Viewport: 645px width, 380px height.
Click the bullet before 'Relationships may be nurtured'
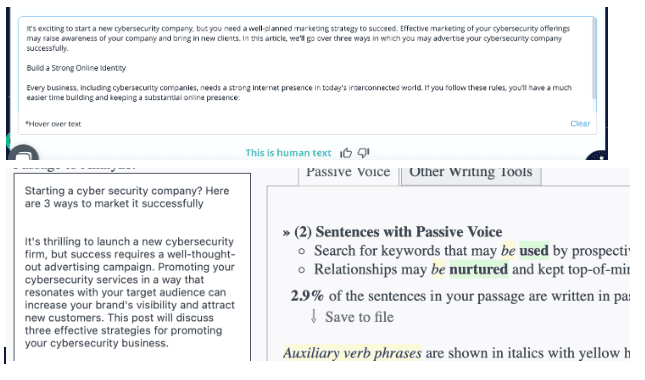point(302,270)
